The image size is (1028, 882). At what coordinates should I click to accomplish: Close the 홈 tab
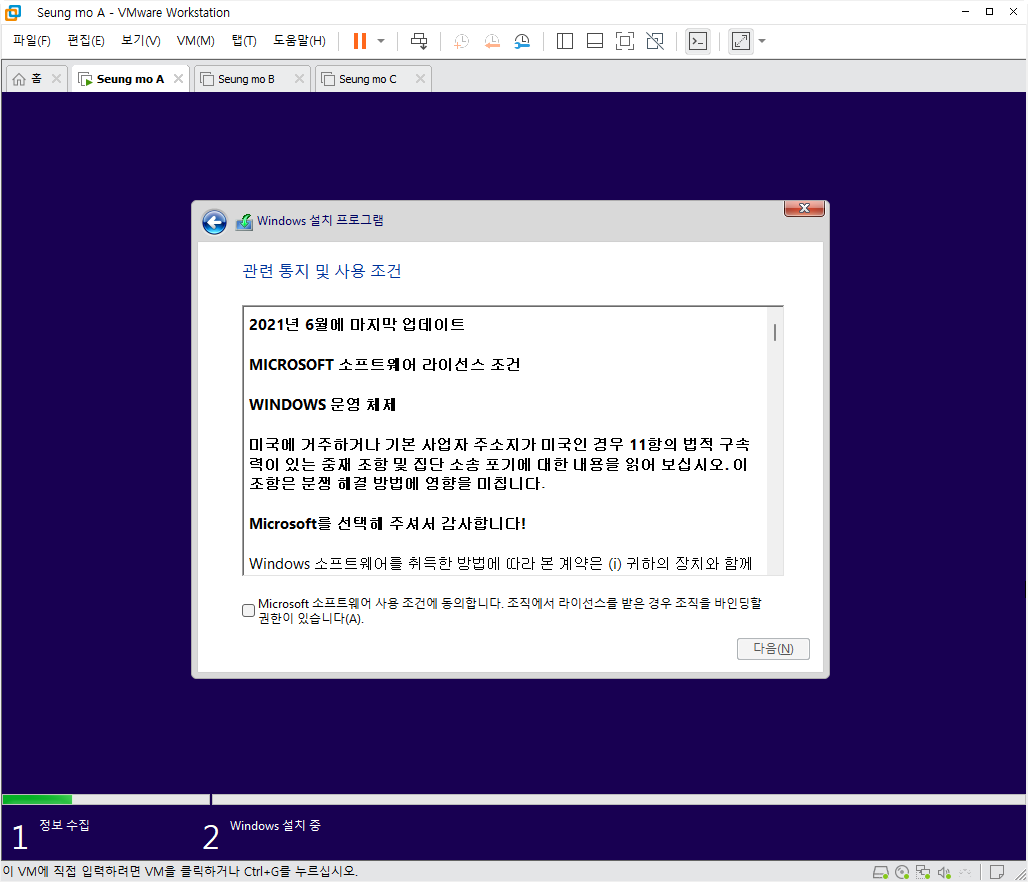[56, 79]
